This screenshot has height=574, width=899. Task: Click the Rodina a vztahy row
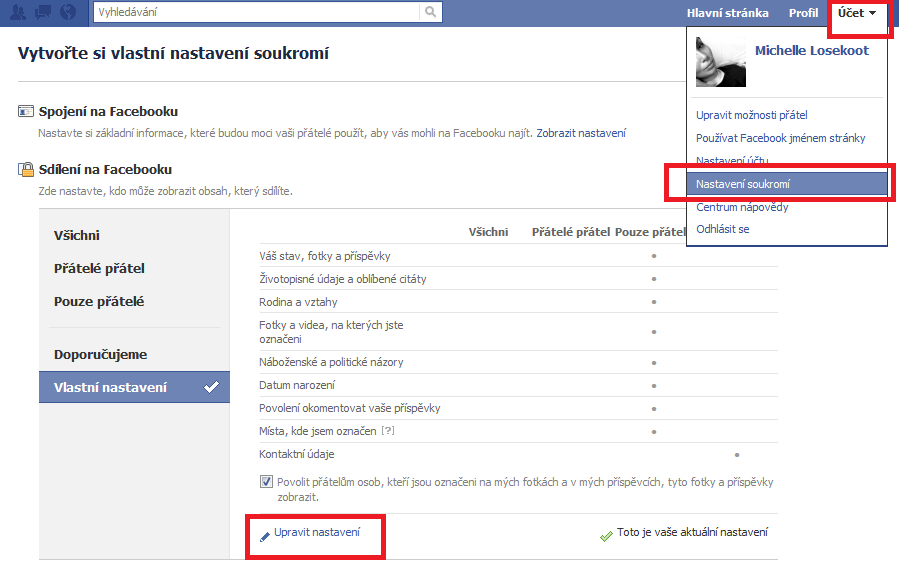(518, 302)
